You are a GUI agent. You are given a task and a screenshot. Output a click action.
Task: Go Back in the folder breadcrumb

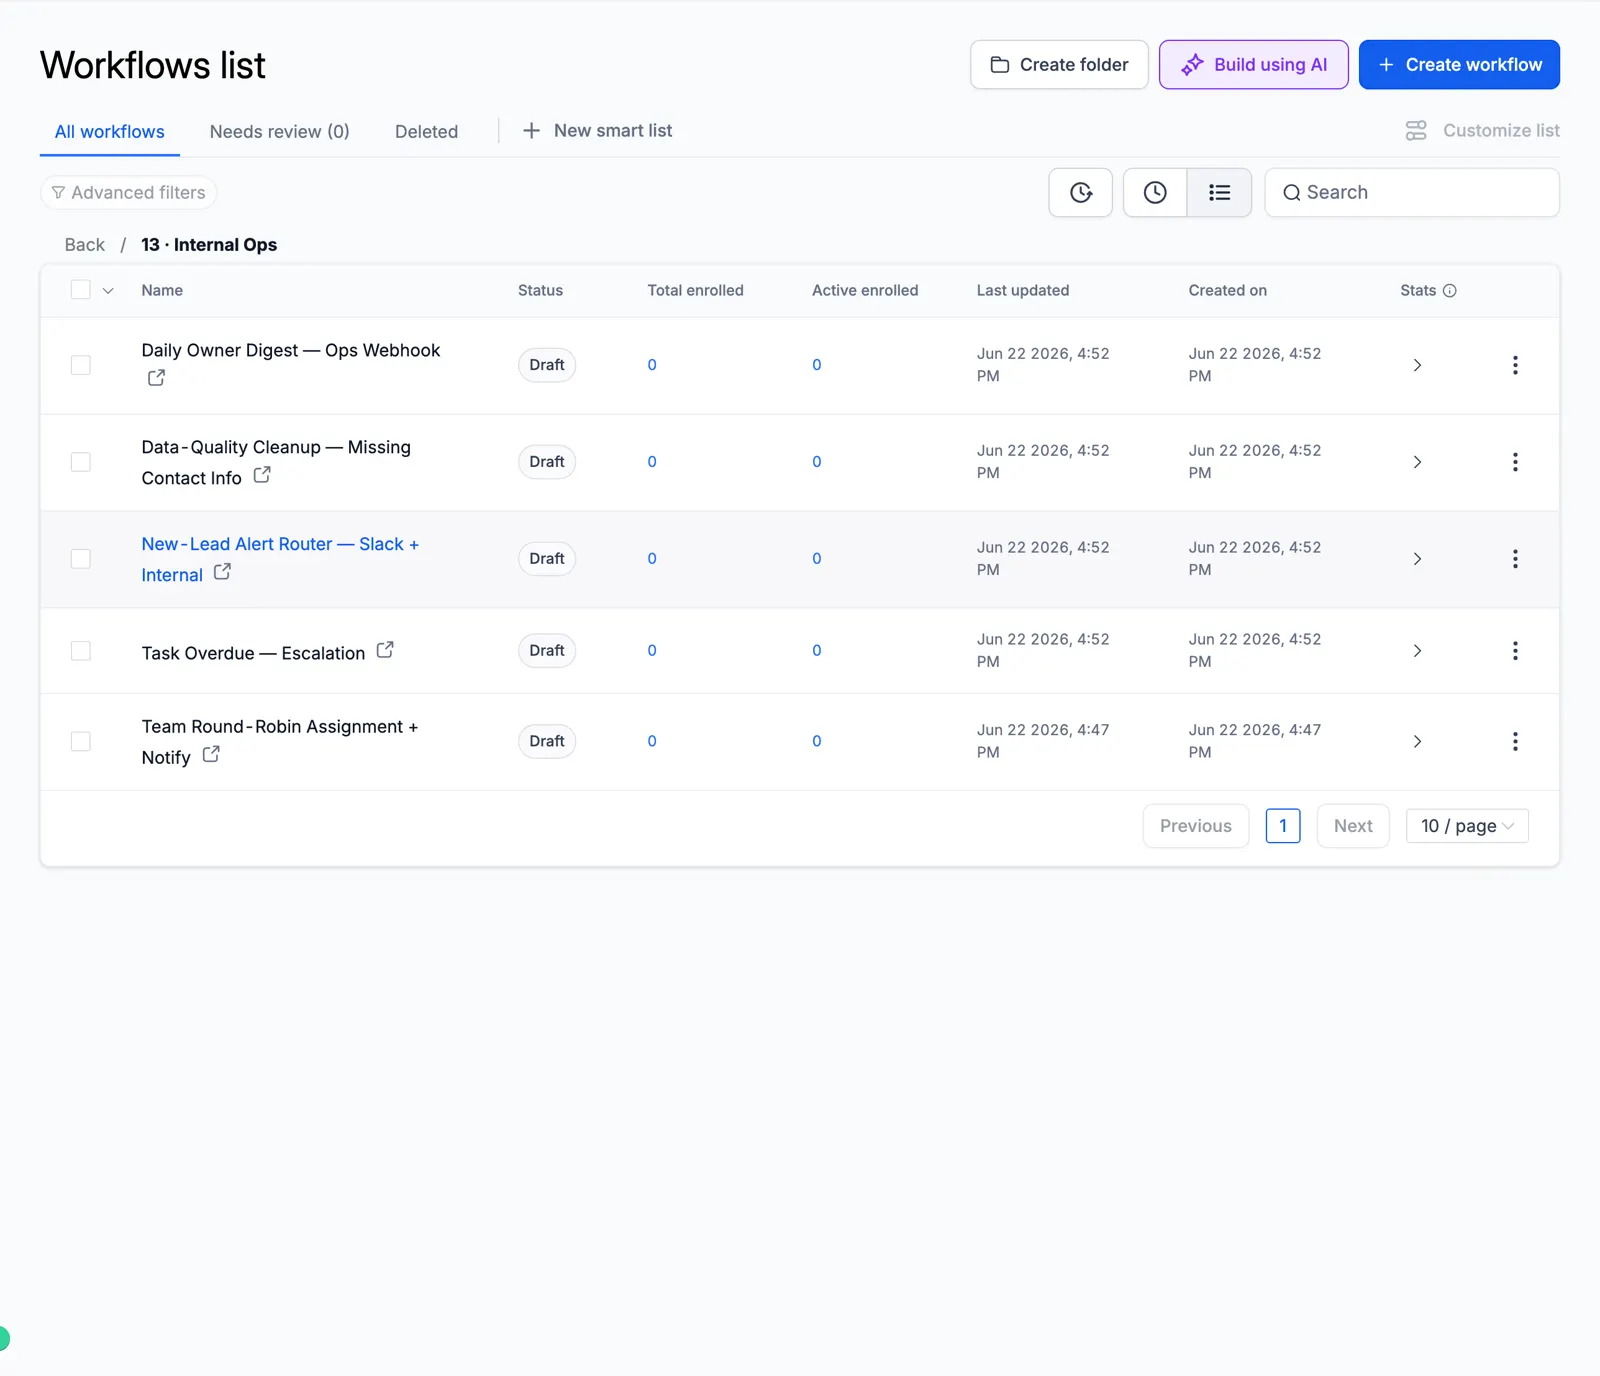click(x=85, y=245)
